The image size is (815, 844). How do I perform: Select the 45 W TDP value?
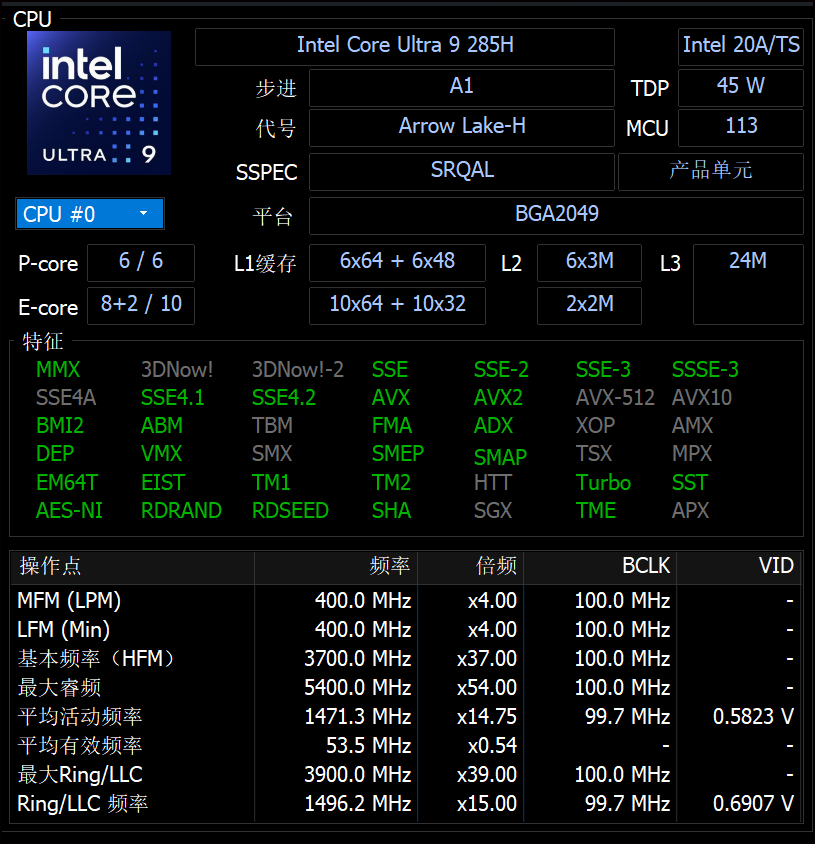point(740,87)
